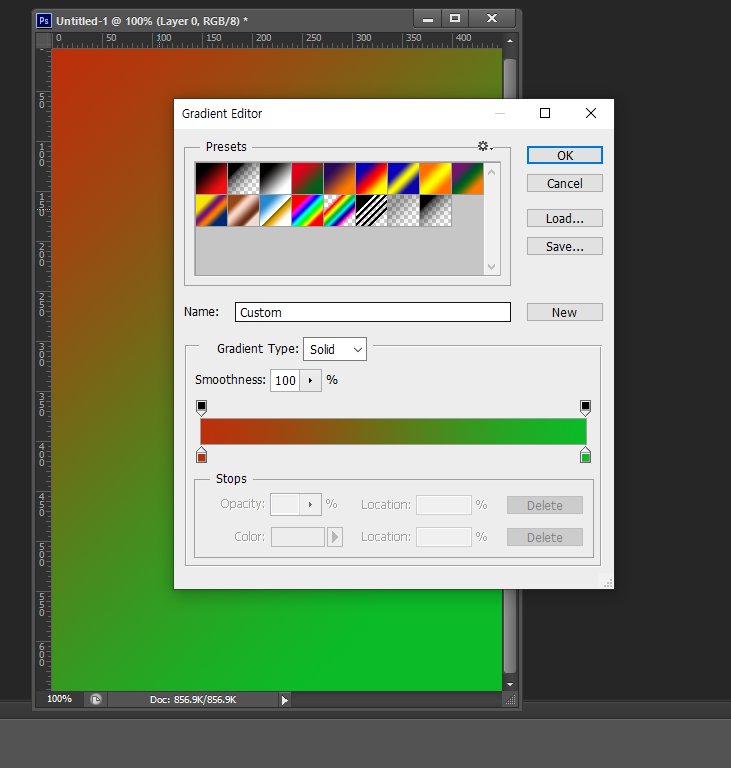Click document vertical scrollbar up arrow
This screenshot has height=768, width=731.
pos(510,41)
